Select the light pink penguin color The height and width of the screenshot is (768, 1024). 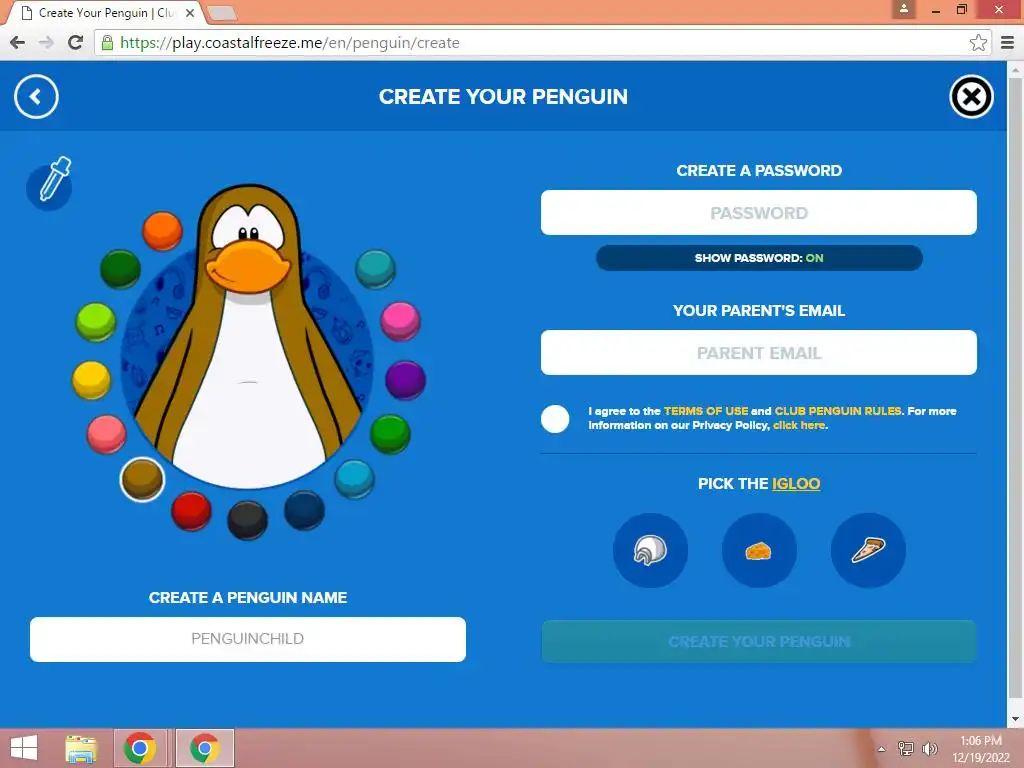tap(106, 434)
